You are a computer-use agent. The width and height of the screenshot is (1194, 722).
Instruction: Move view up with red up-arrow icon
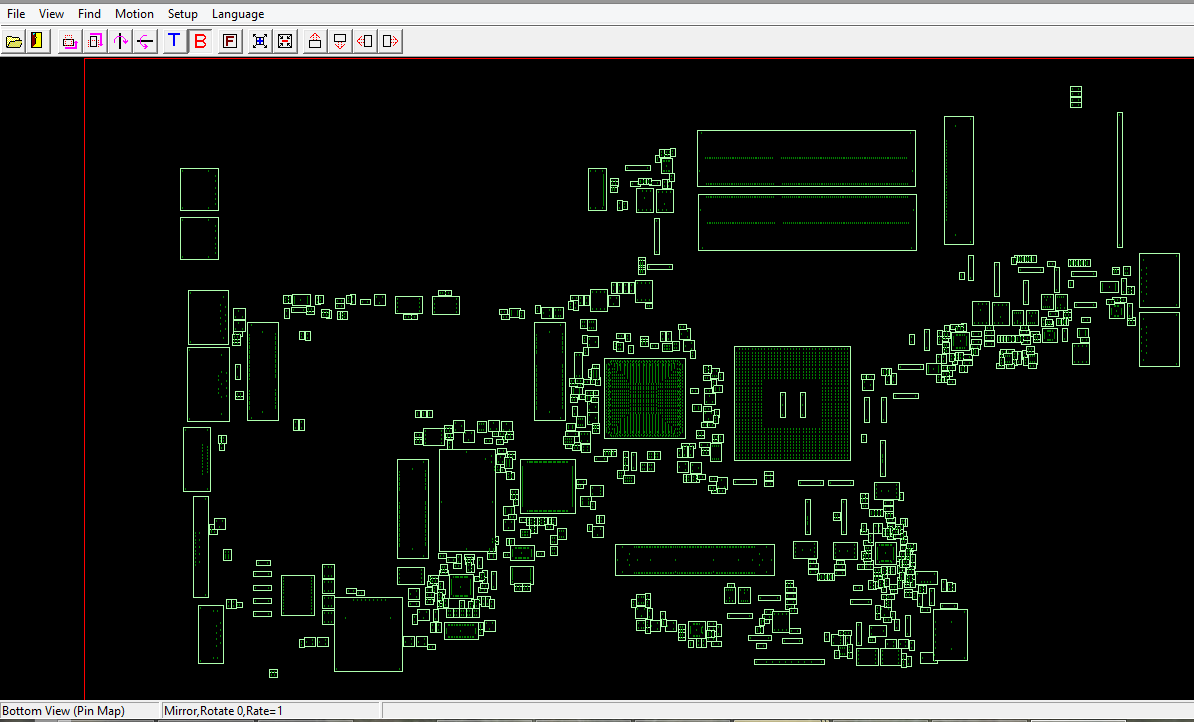click(314, 41)
